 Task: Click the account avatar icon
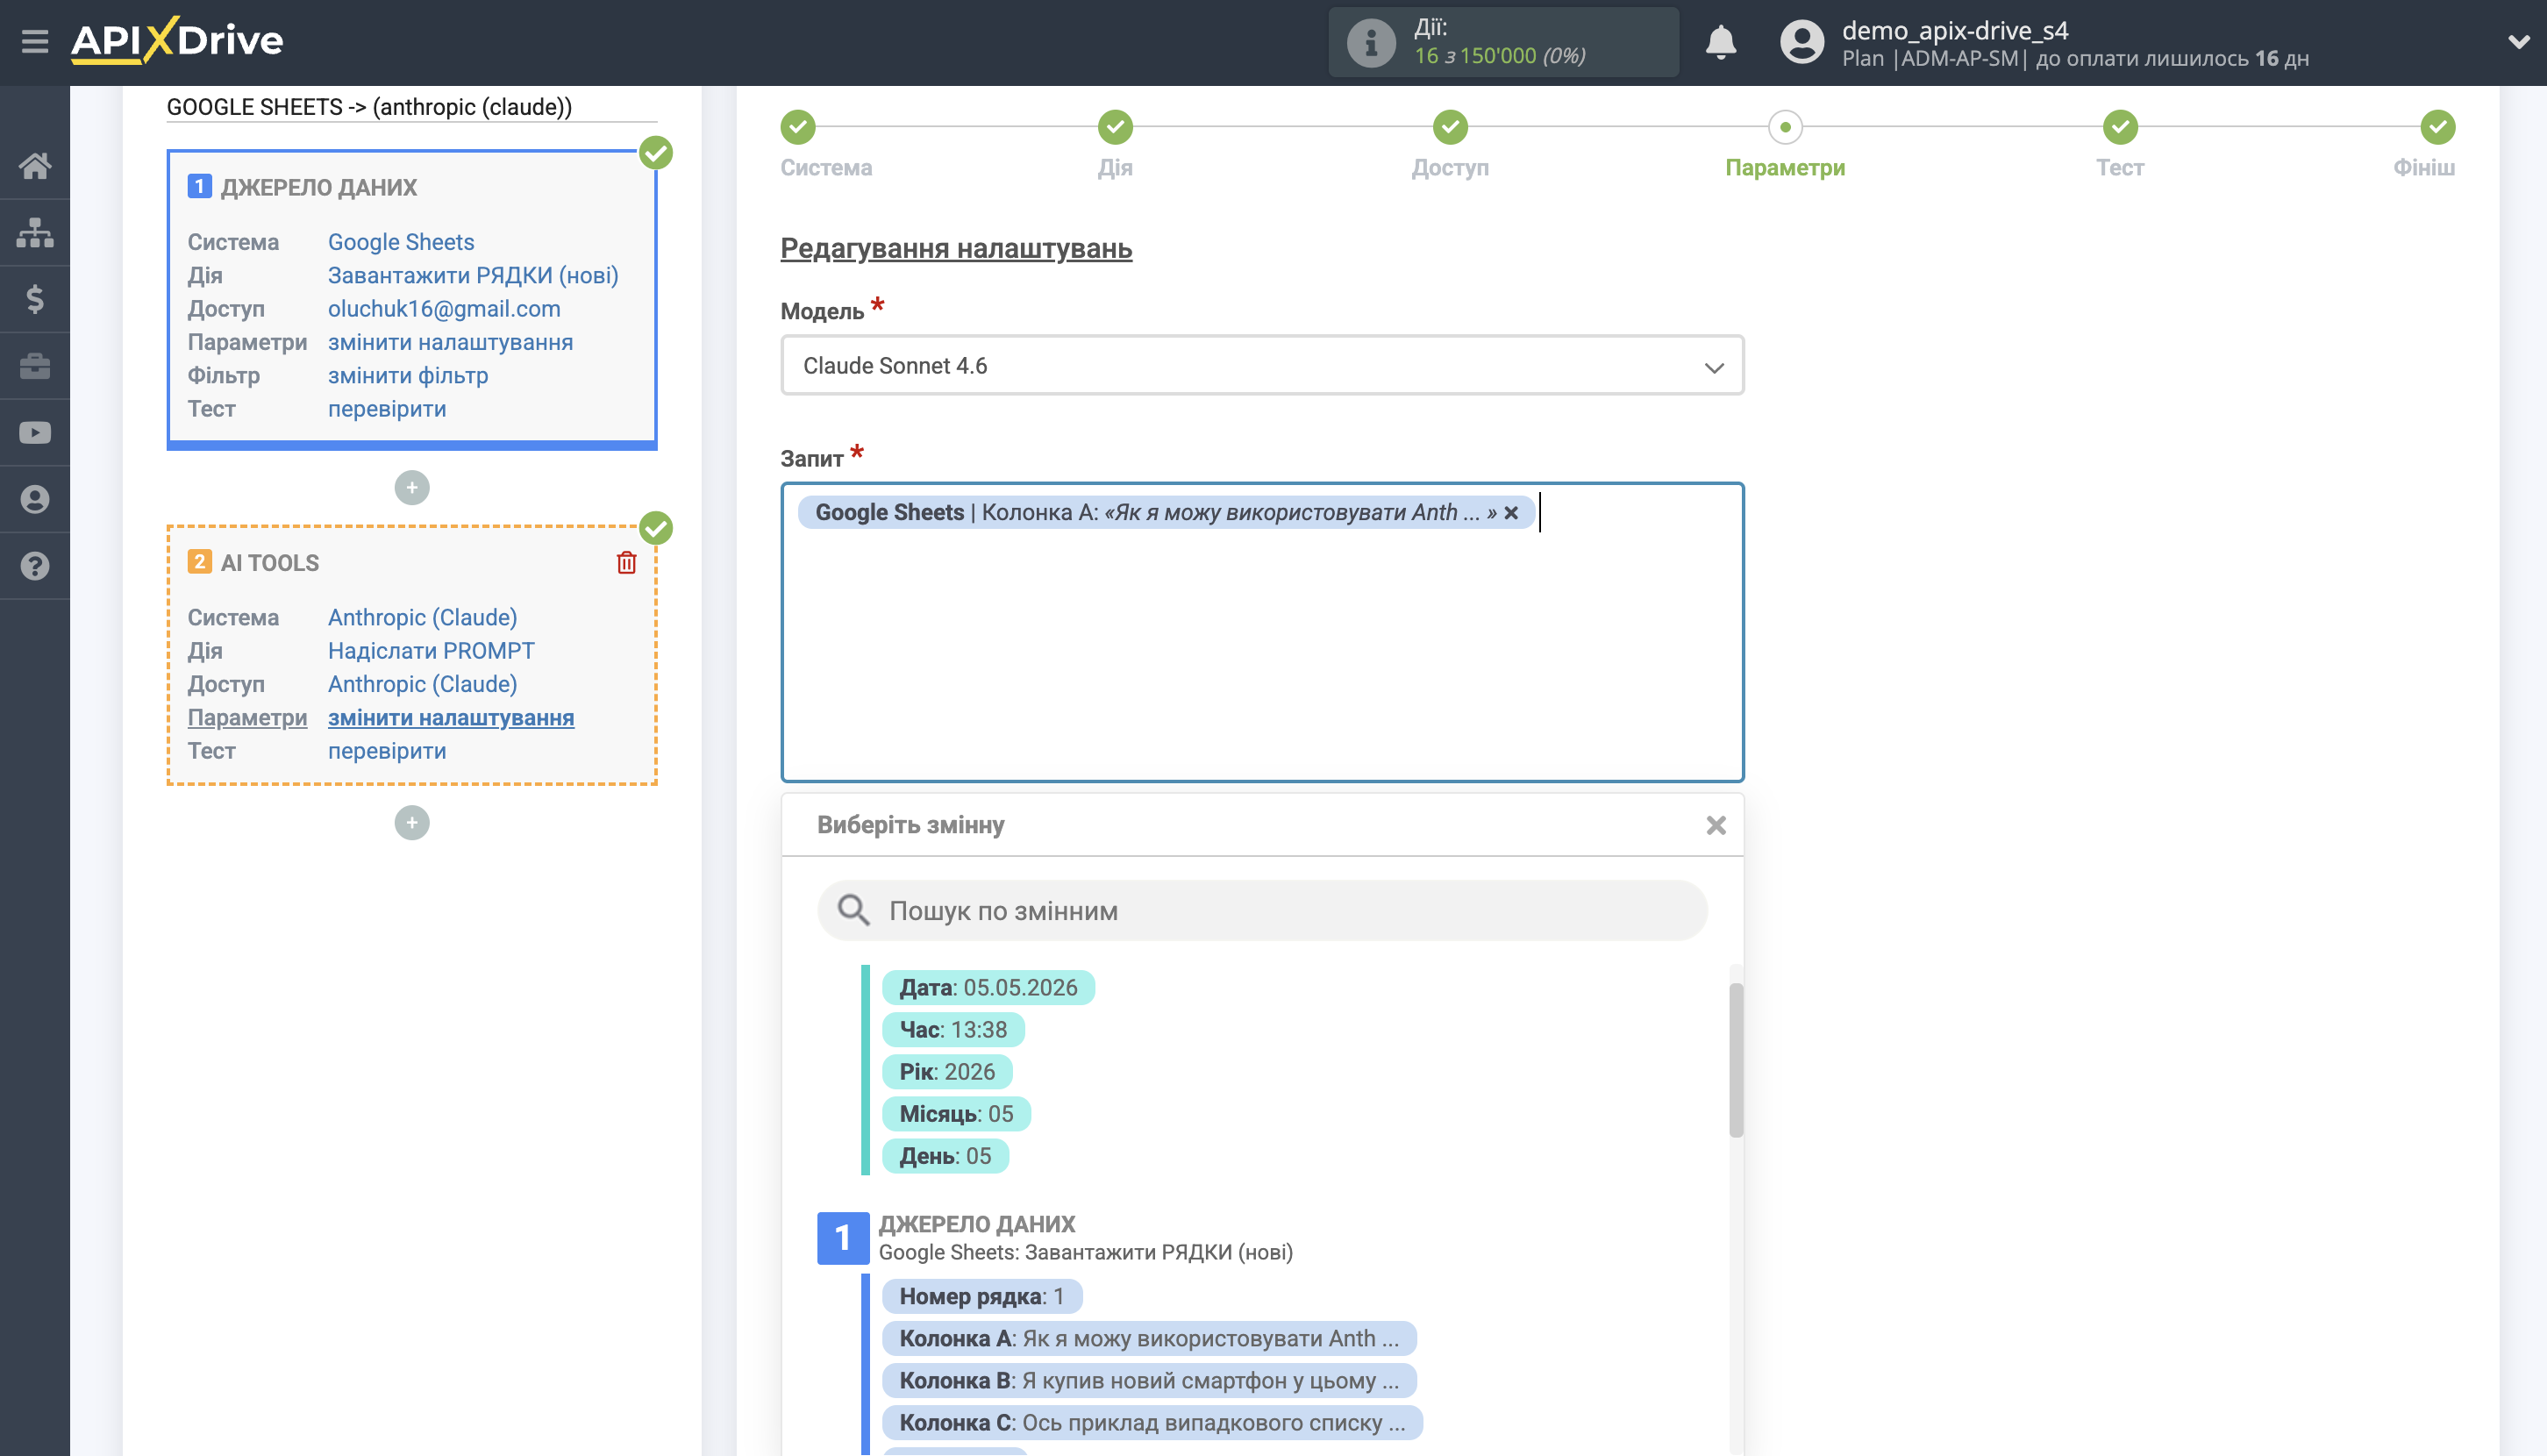(1801, 42)
